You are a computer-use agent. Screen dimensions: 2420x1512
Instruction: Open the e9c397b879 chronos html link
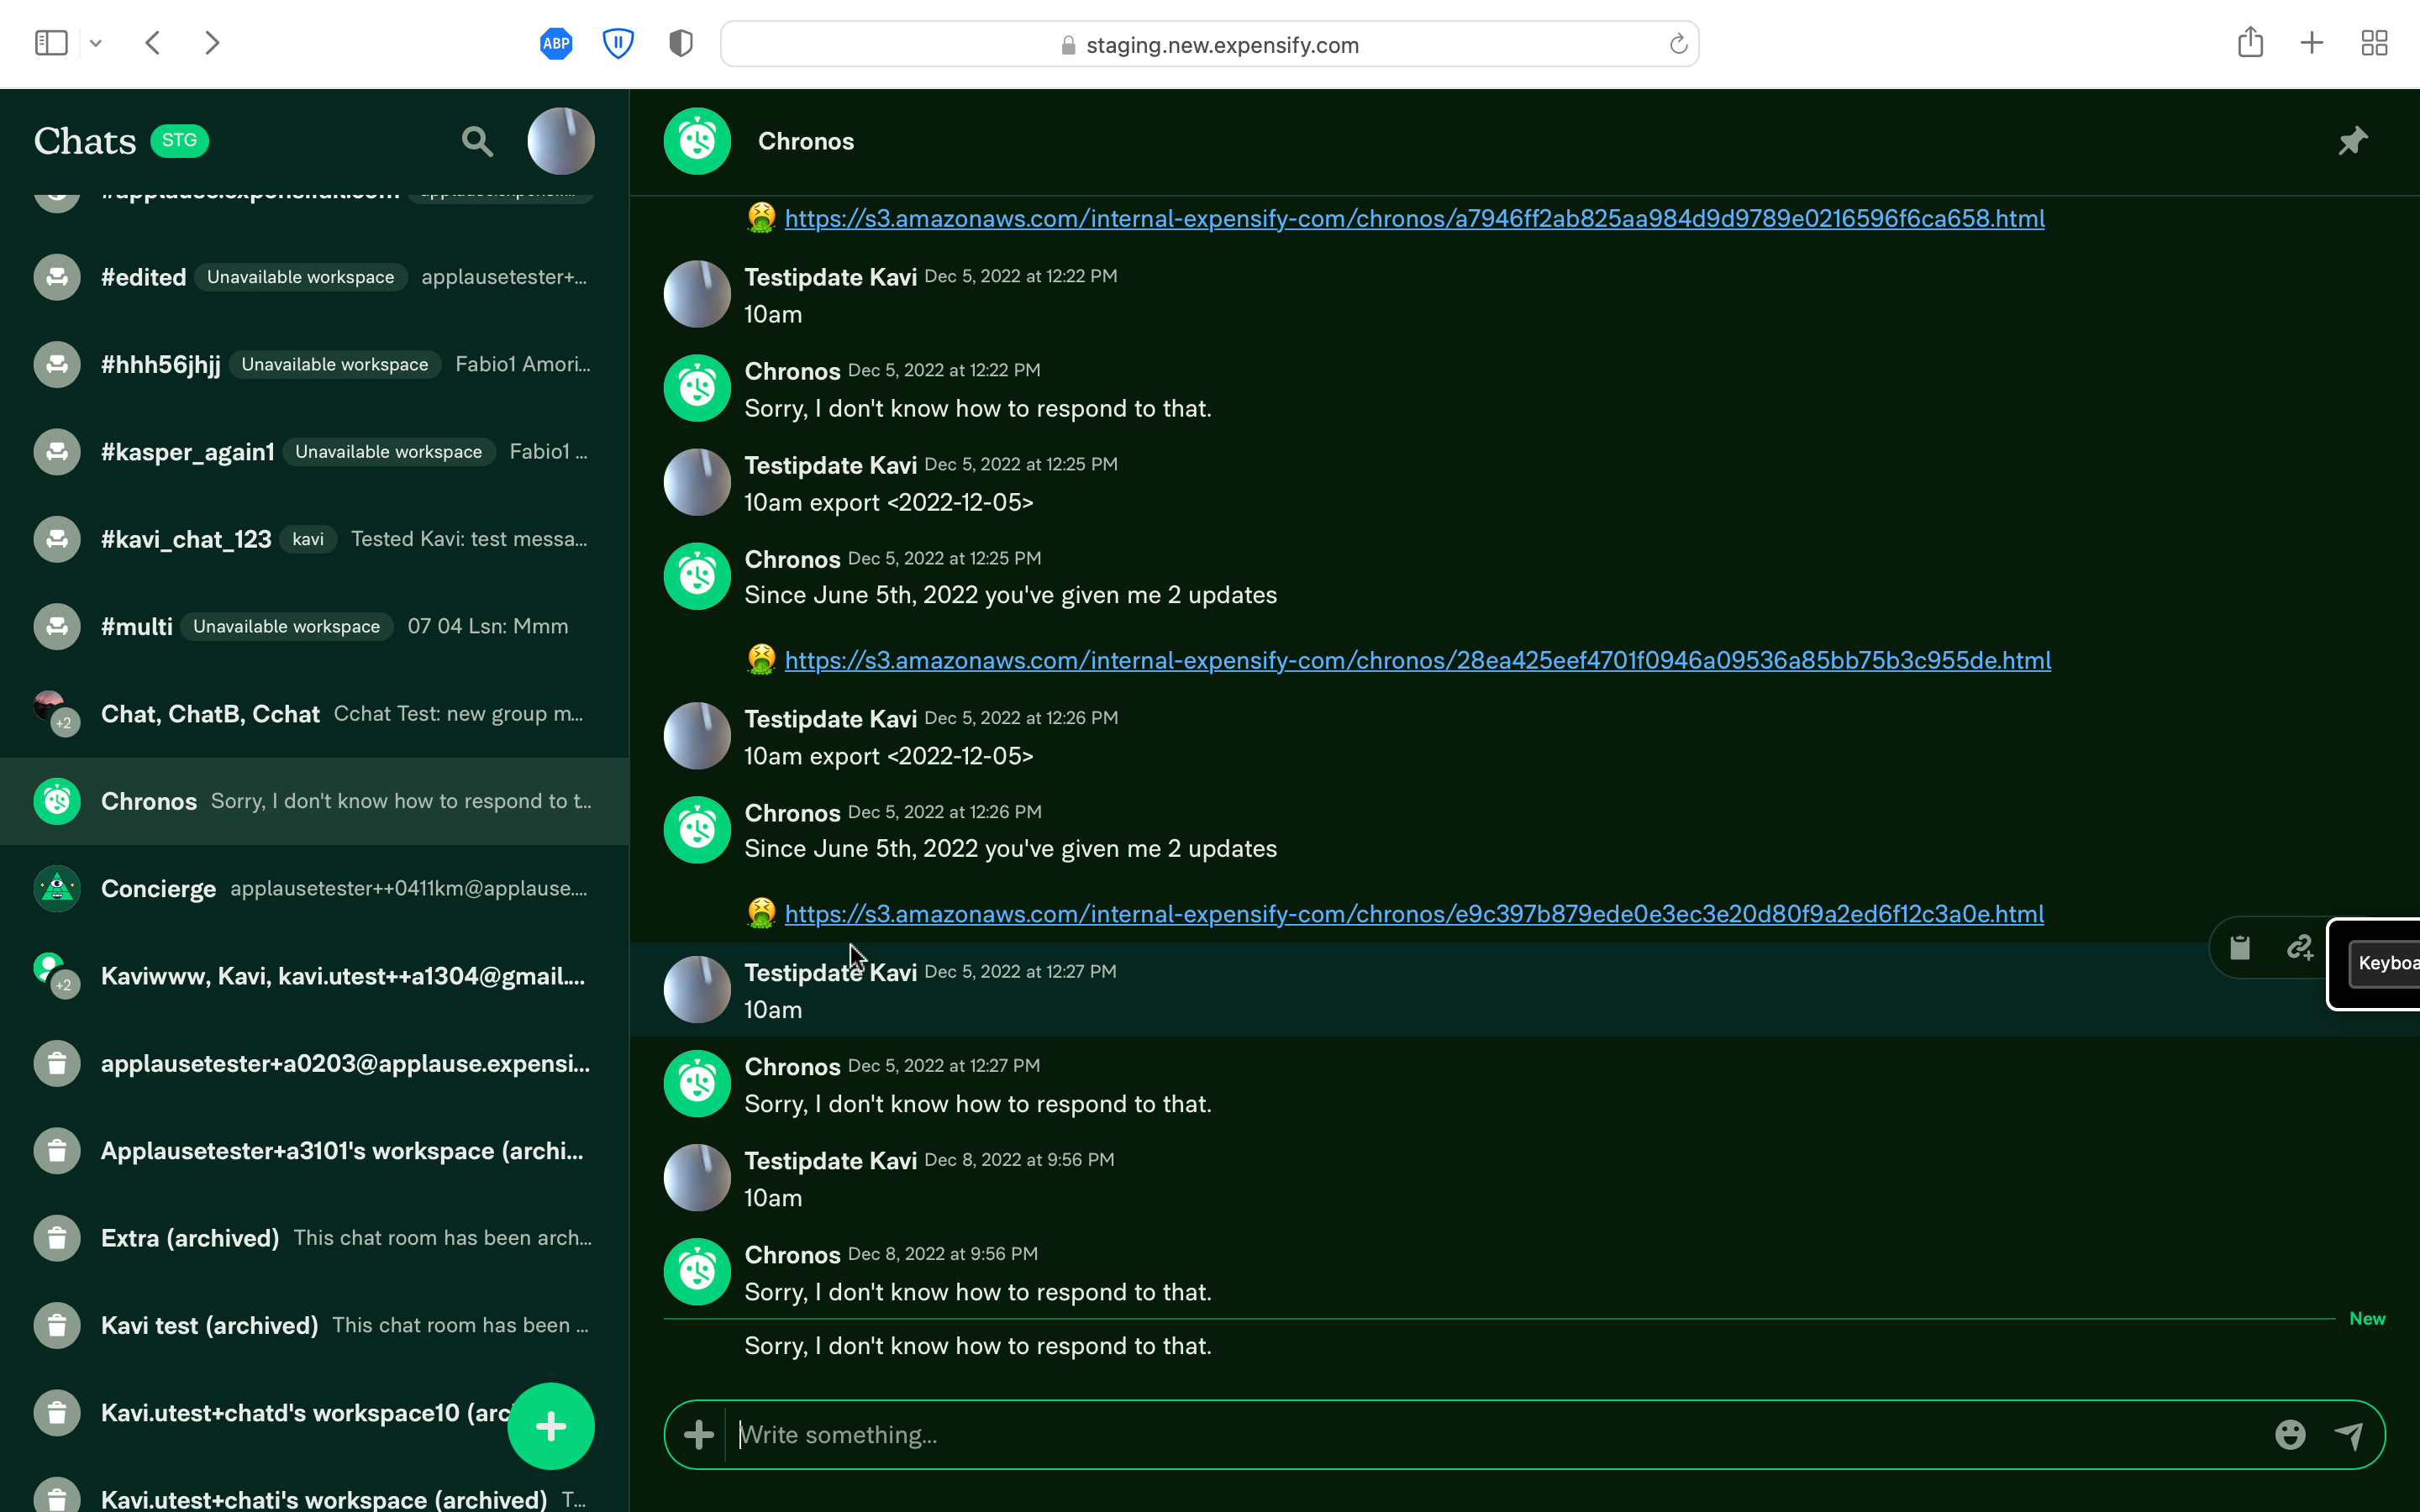tap(1413, 914)
